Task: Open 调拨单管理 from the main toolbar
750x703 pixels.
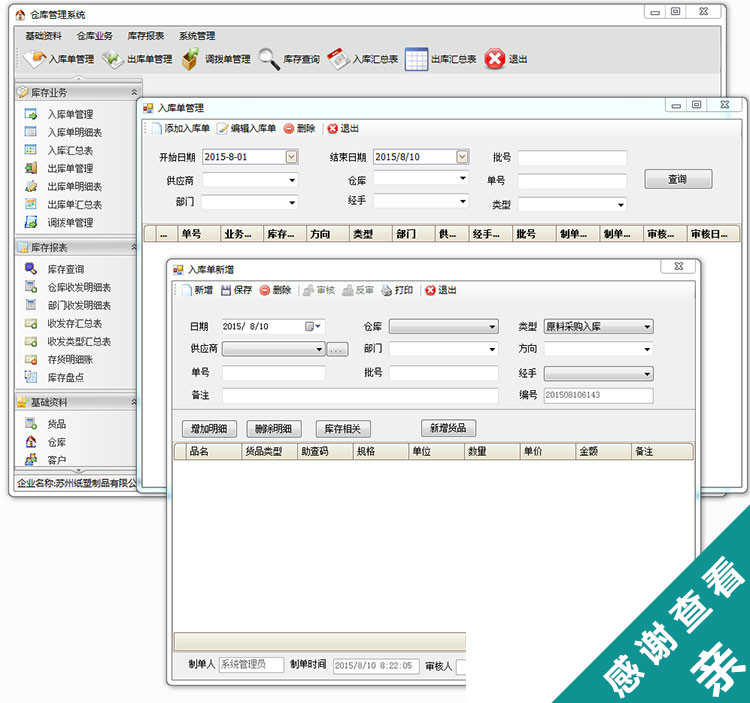Action: tap(217, 59)
